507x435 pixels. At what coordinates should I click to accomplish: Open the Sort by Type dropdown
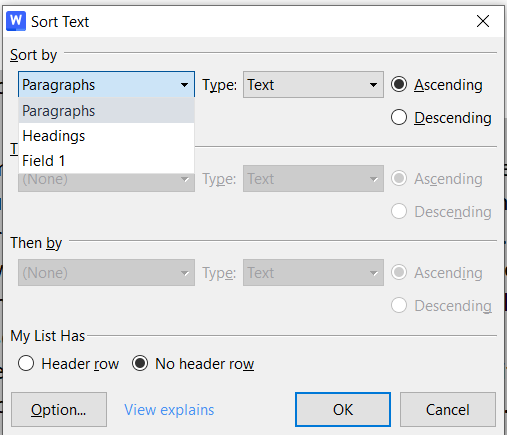click(313, 84)
